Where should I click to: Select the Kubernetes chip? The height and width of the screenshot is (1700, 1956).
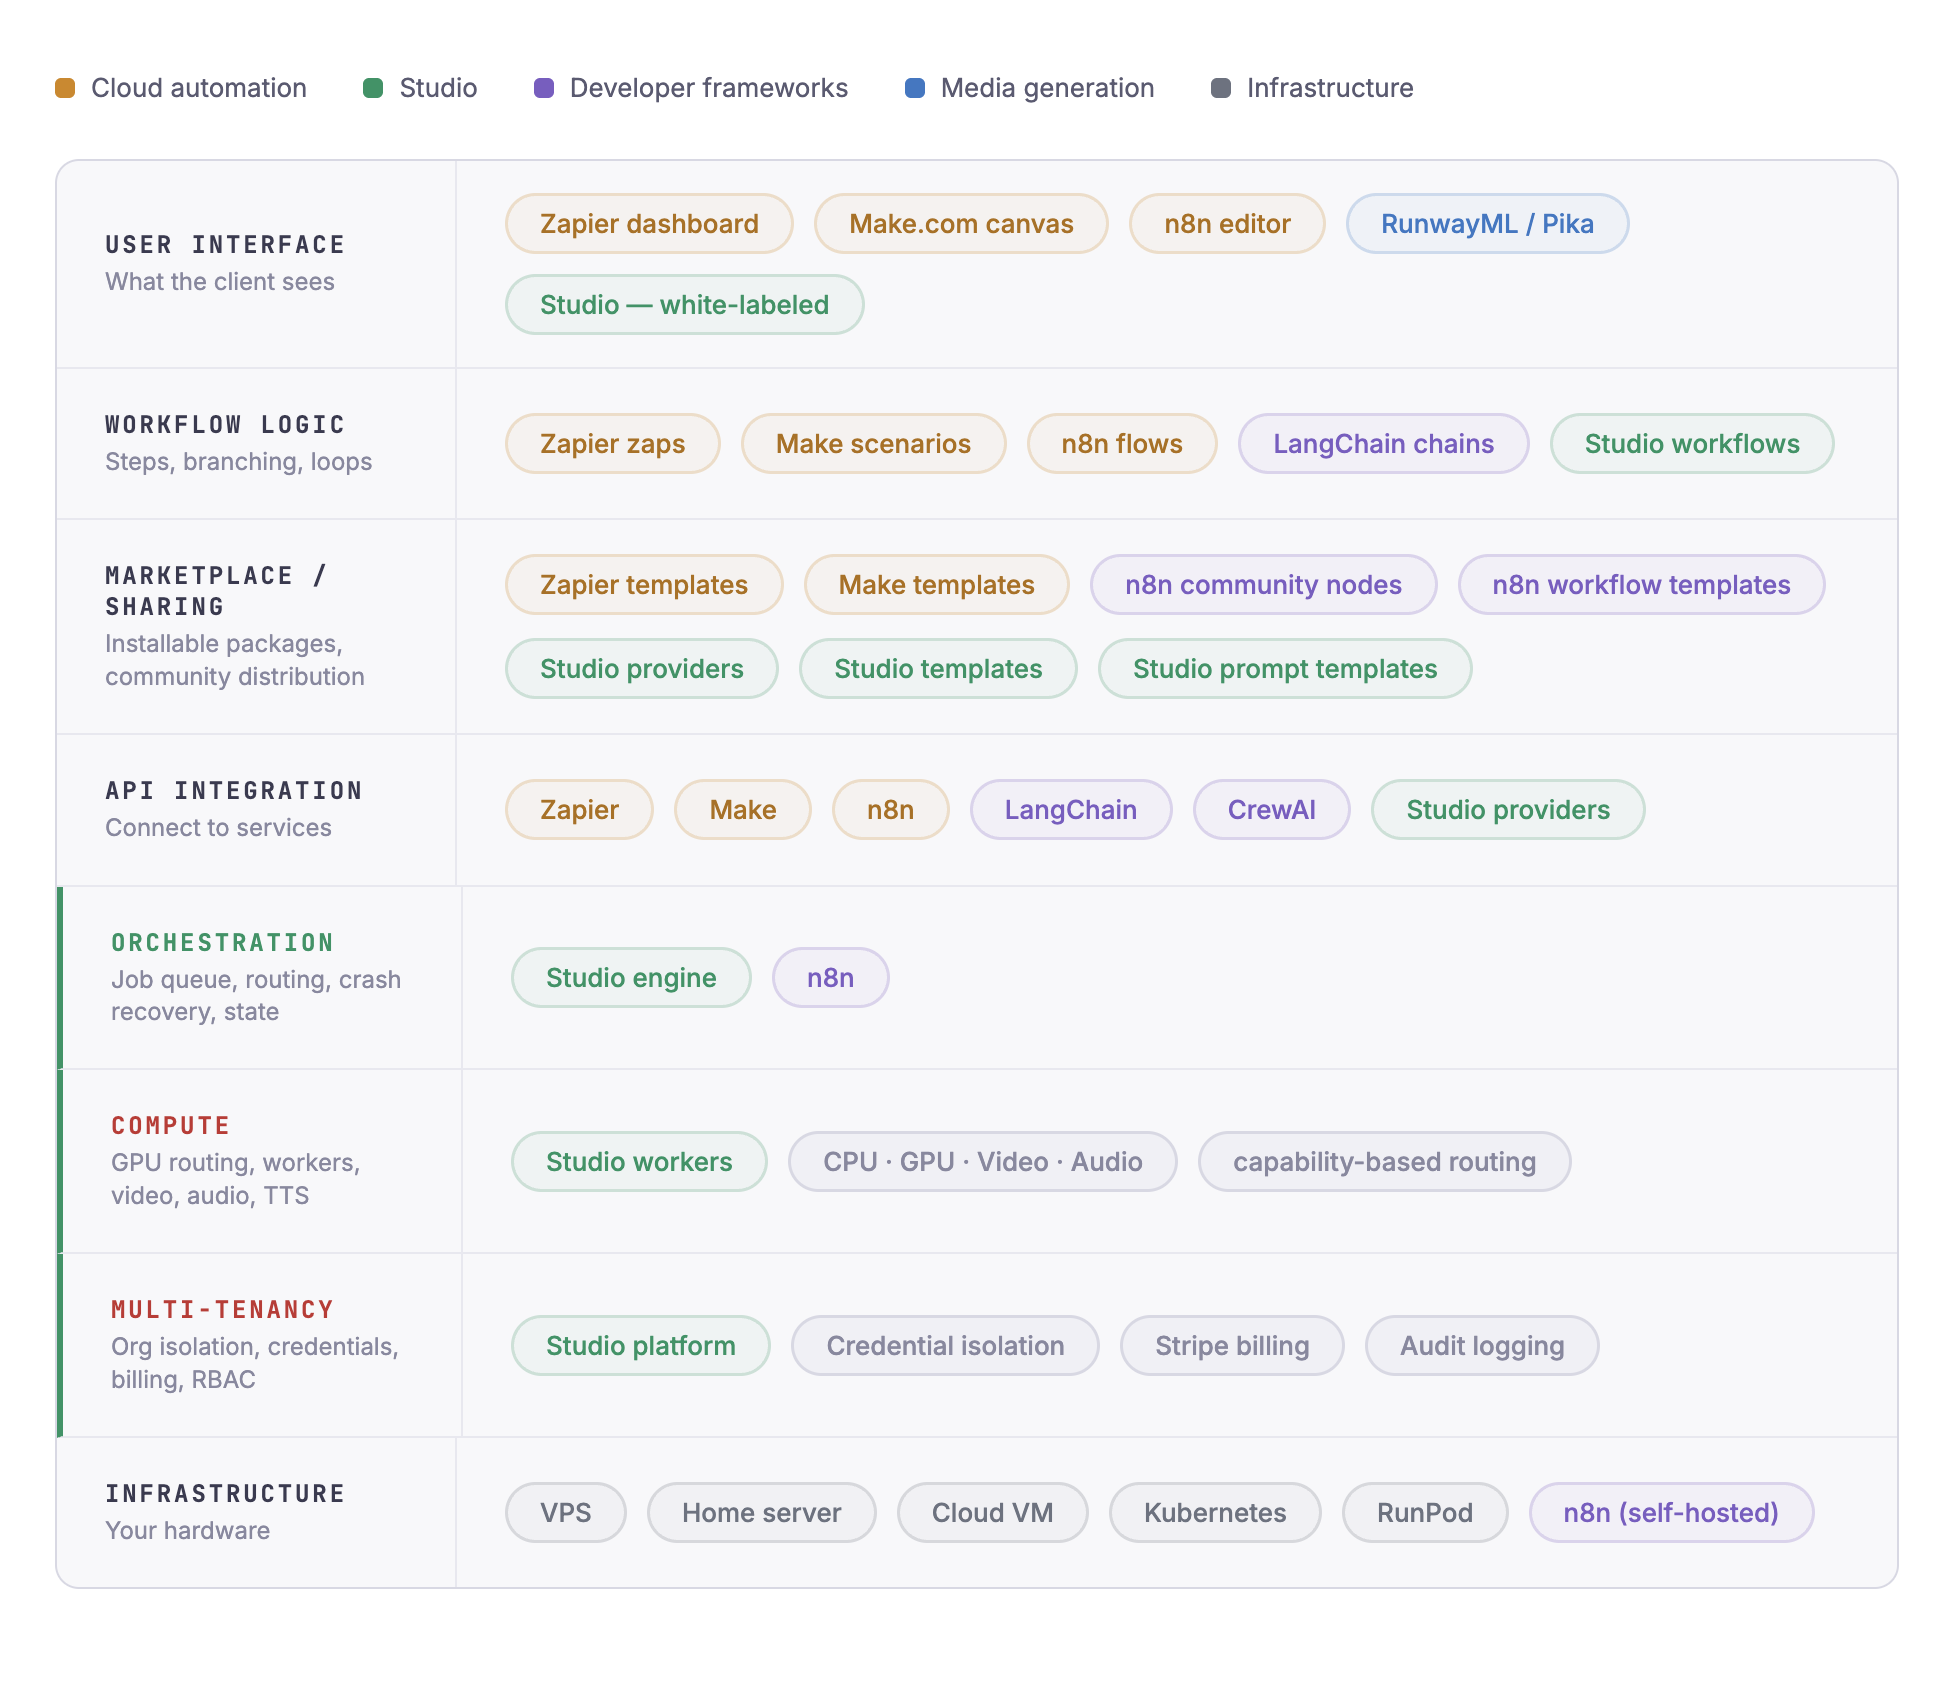pyautogui.click(x=1215, y=1512)
